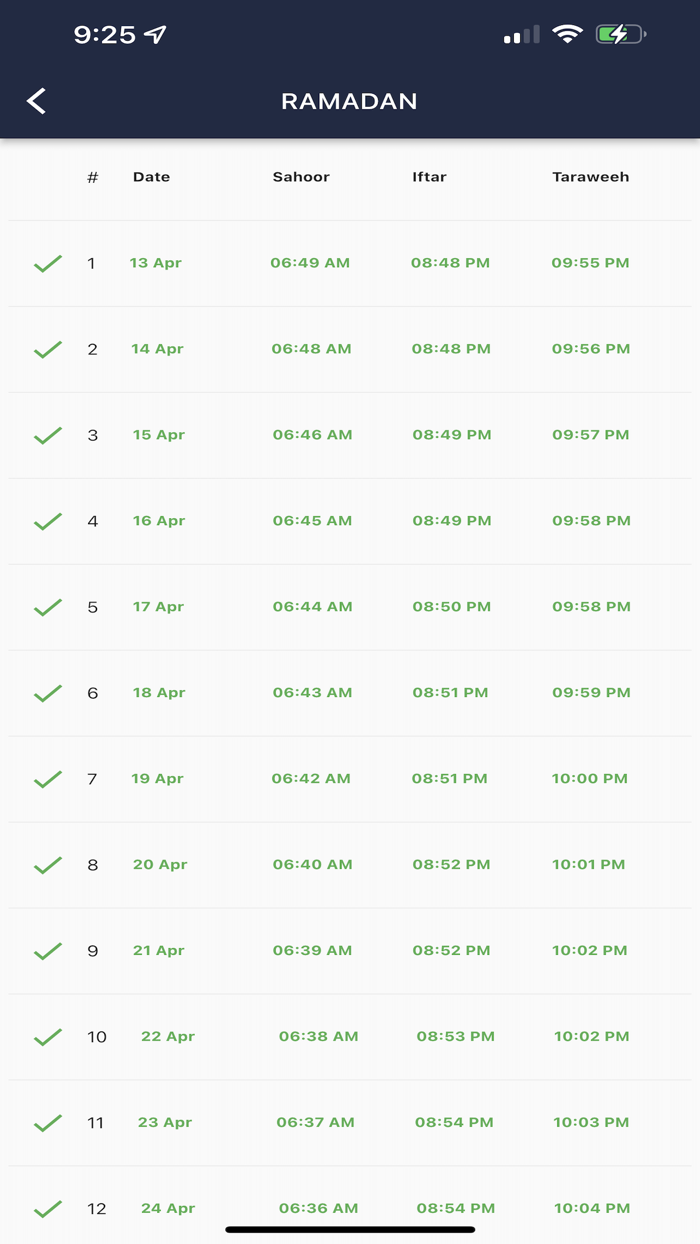Tap the Date column header
This screenshot has width=700, height=1244.
click(x=151, y=177)
